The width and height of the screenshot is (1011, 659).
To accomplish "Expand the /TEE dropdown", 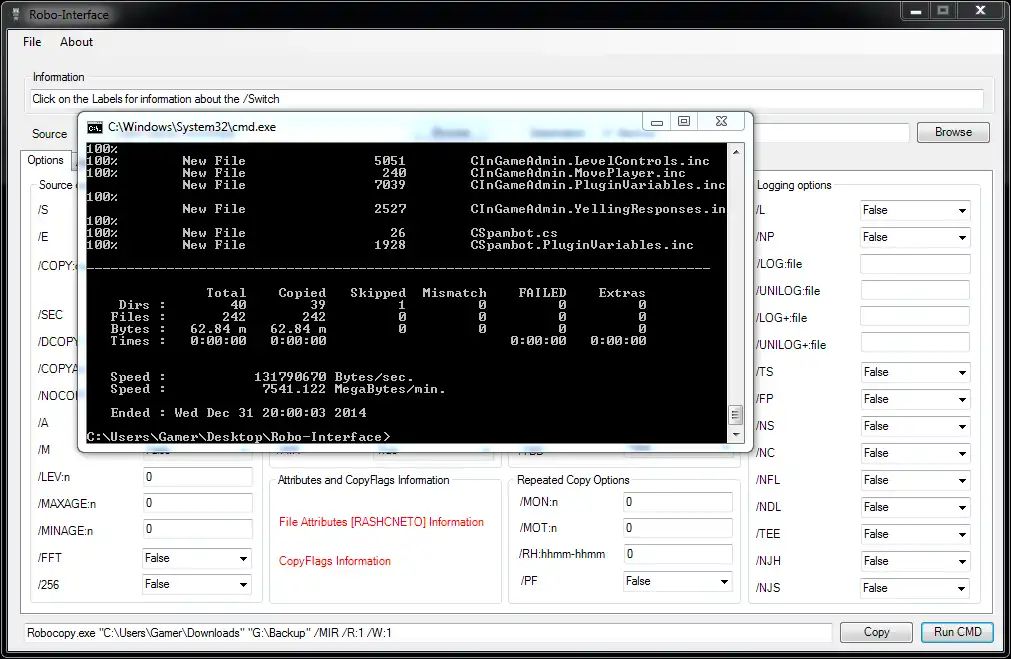I will tap(915, 535).
